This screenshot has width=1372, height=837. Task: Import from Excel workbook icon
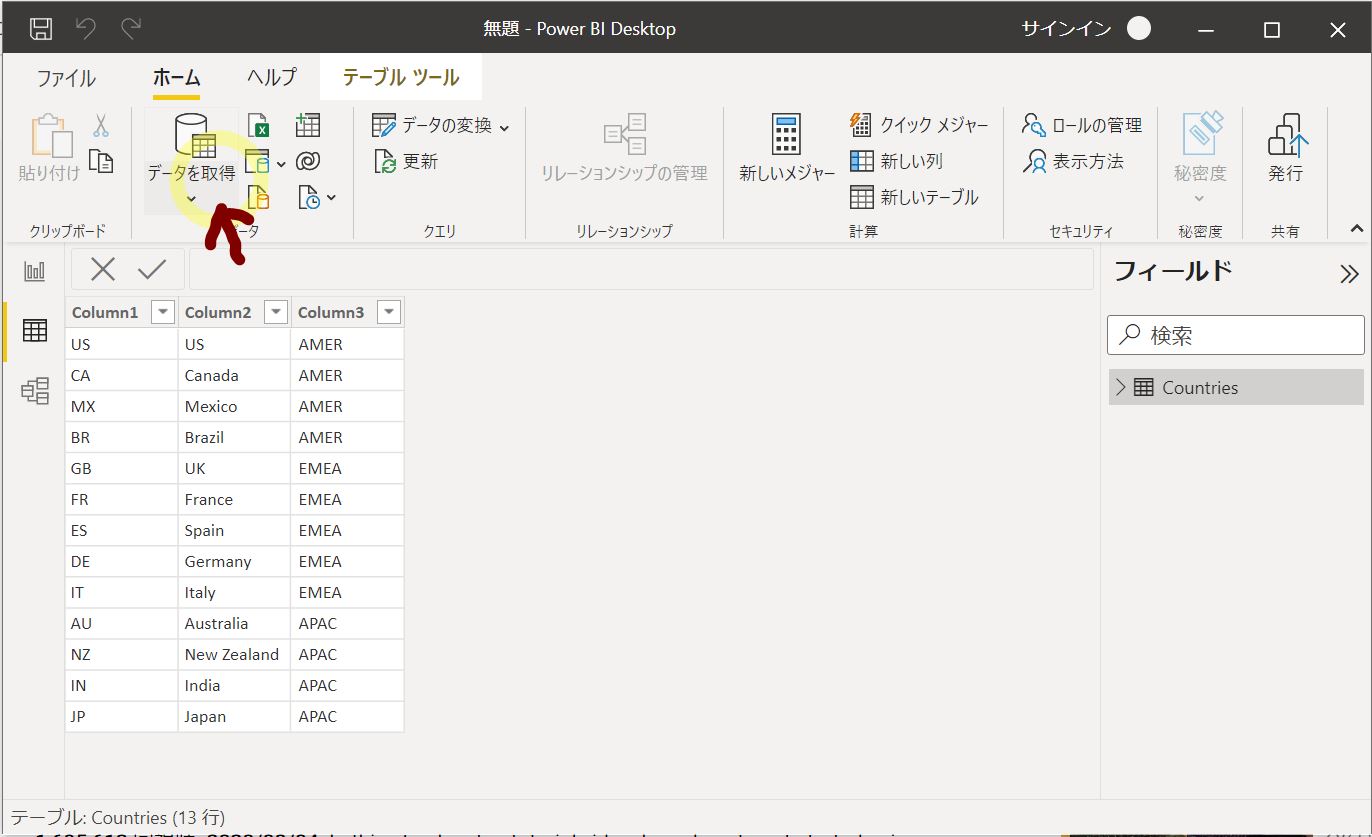pos(258,126)
